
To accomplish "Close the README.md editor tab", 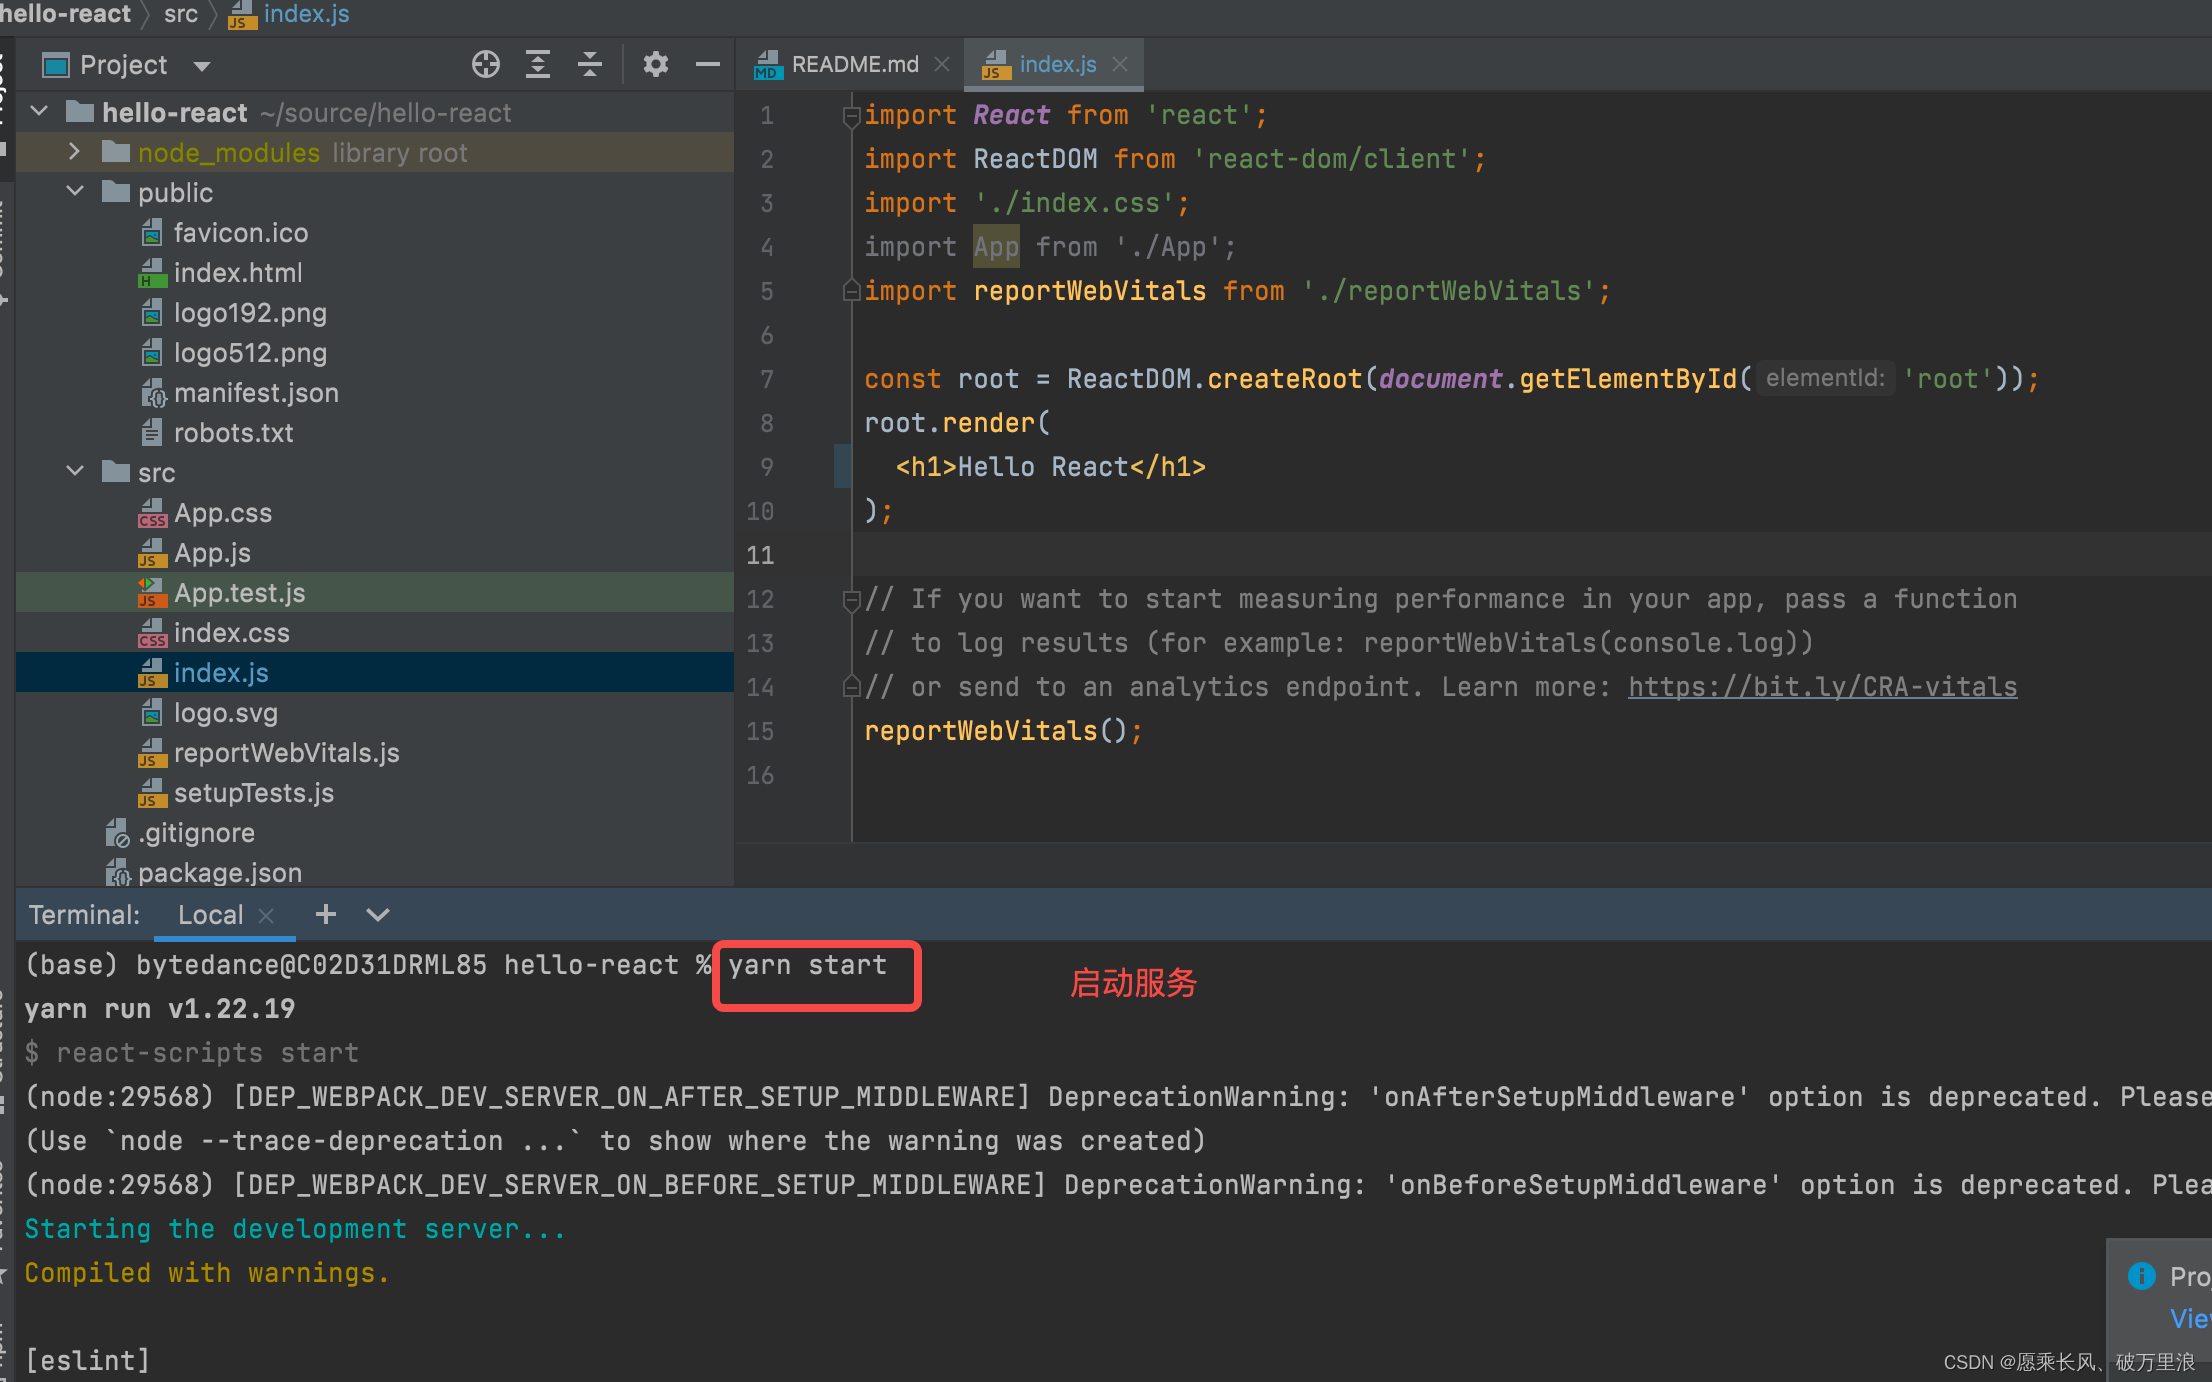I will (942, 64).
